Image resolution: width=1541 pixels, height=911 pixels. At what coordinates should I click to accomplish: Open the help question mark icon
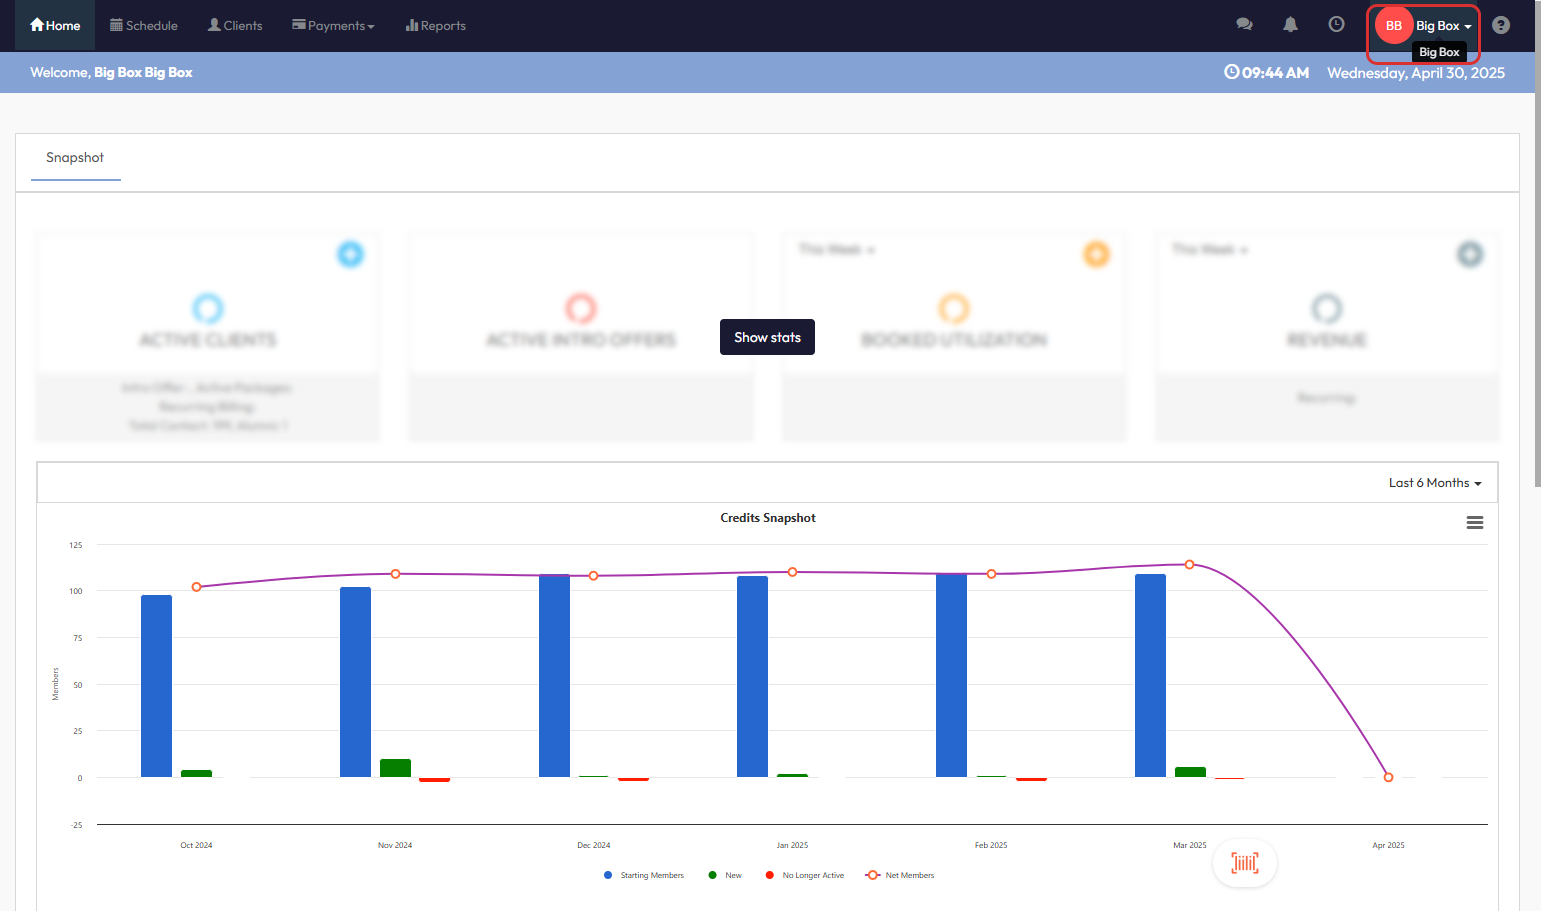coord(1500,26)
